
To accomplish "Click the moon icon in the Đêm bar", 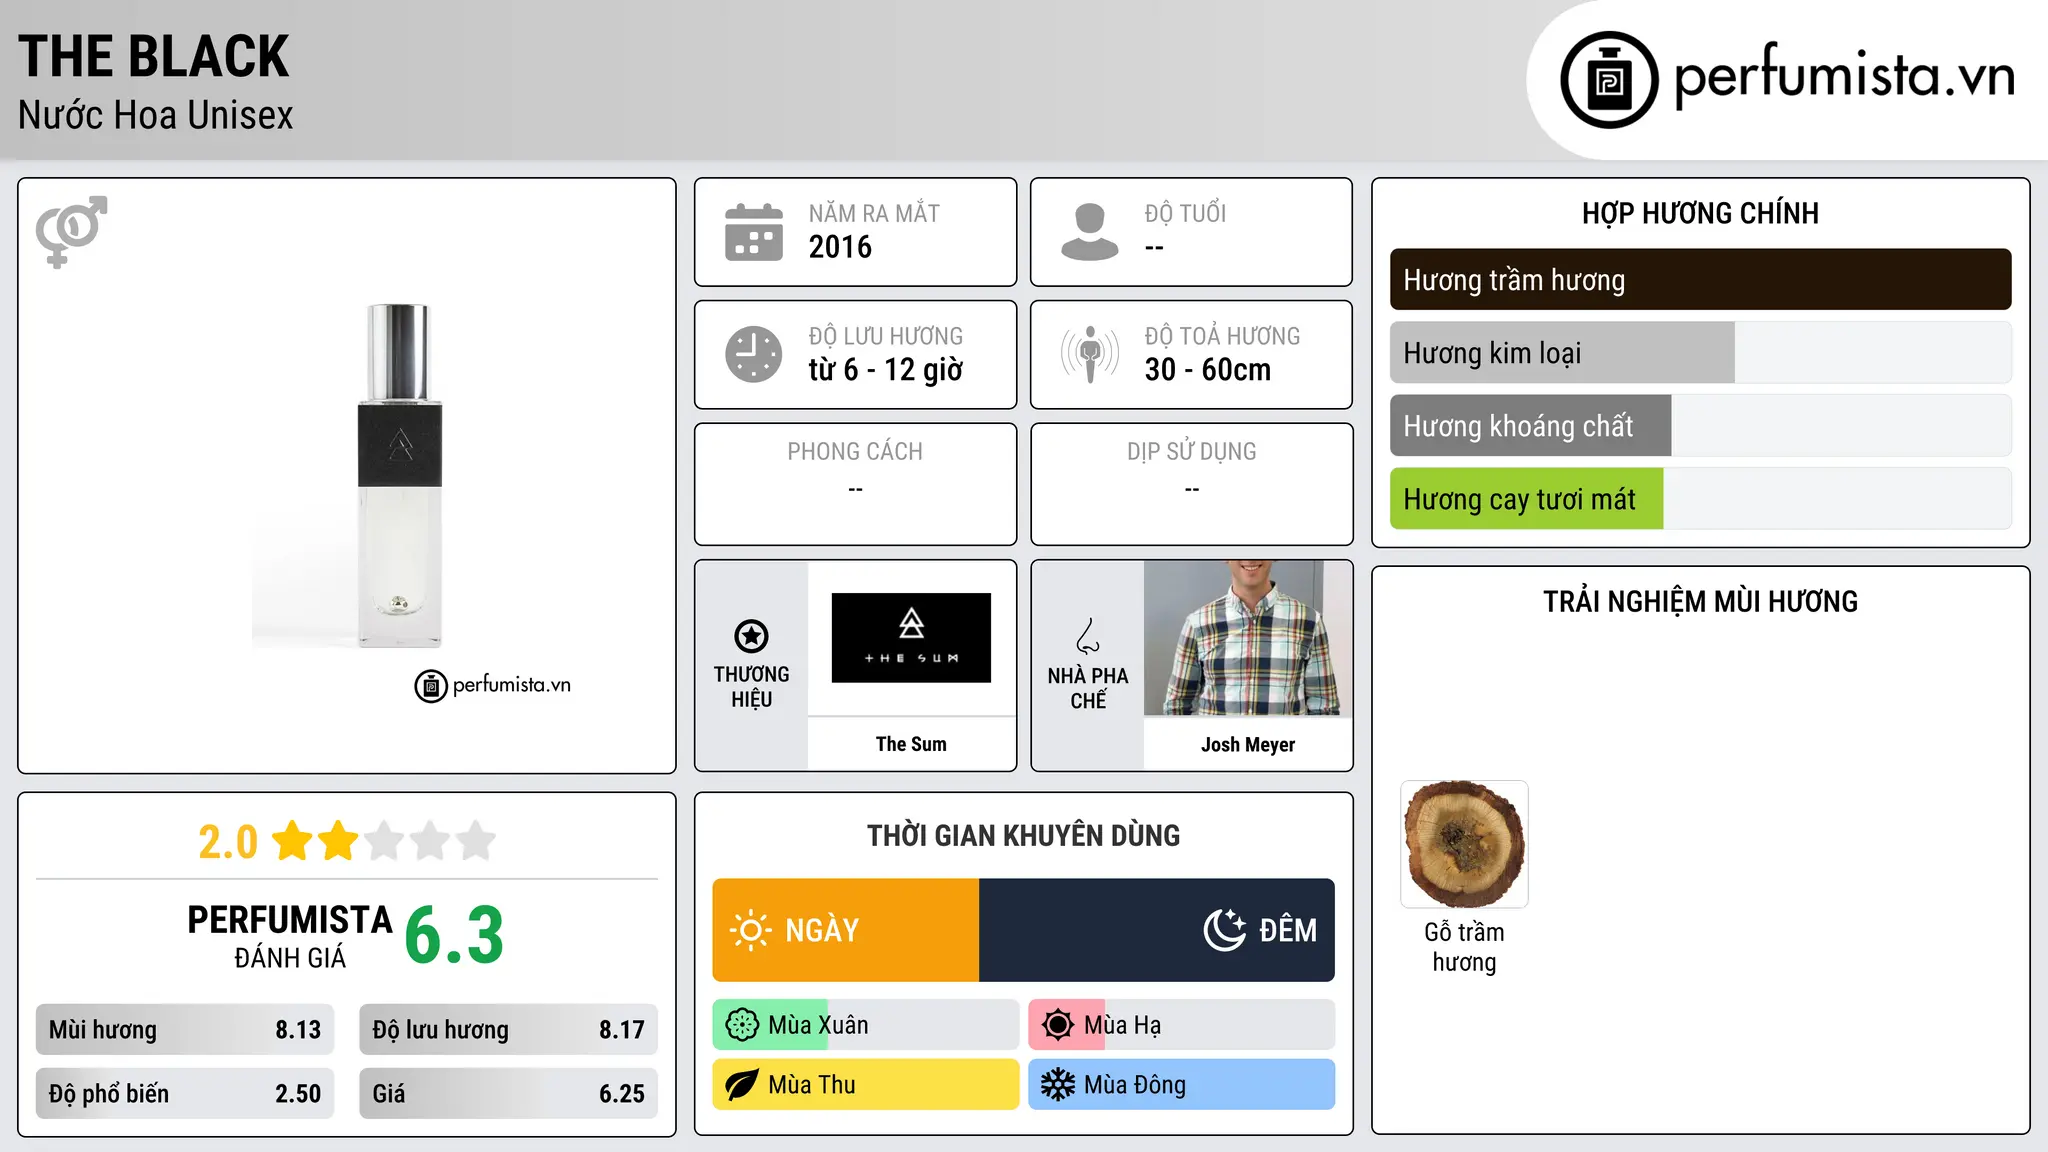I will 1224,930.
